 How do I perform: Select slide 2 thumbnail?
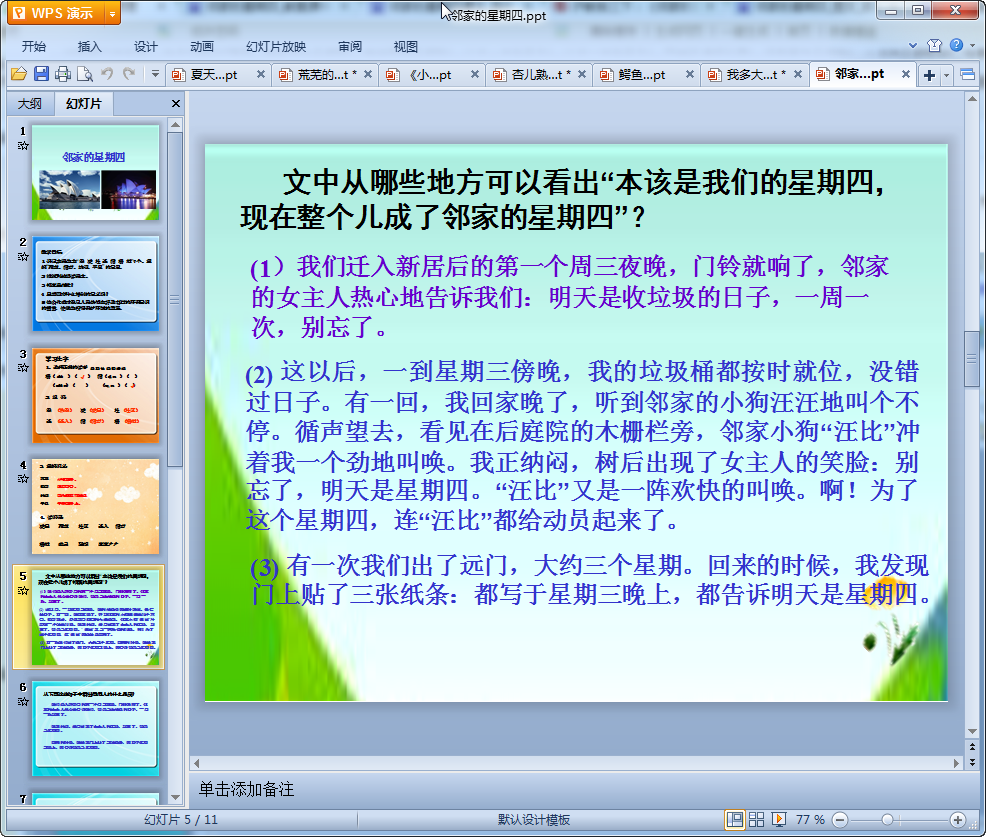pos(96,284)
